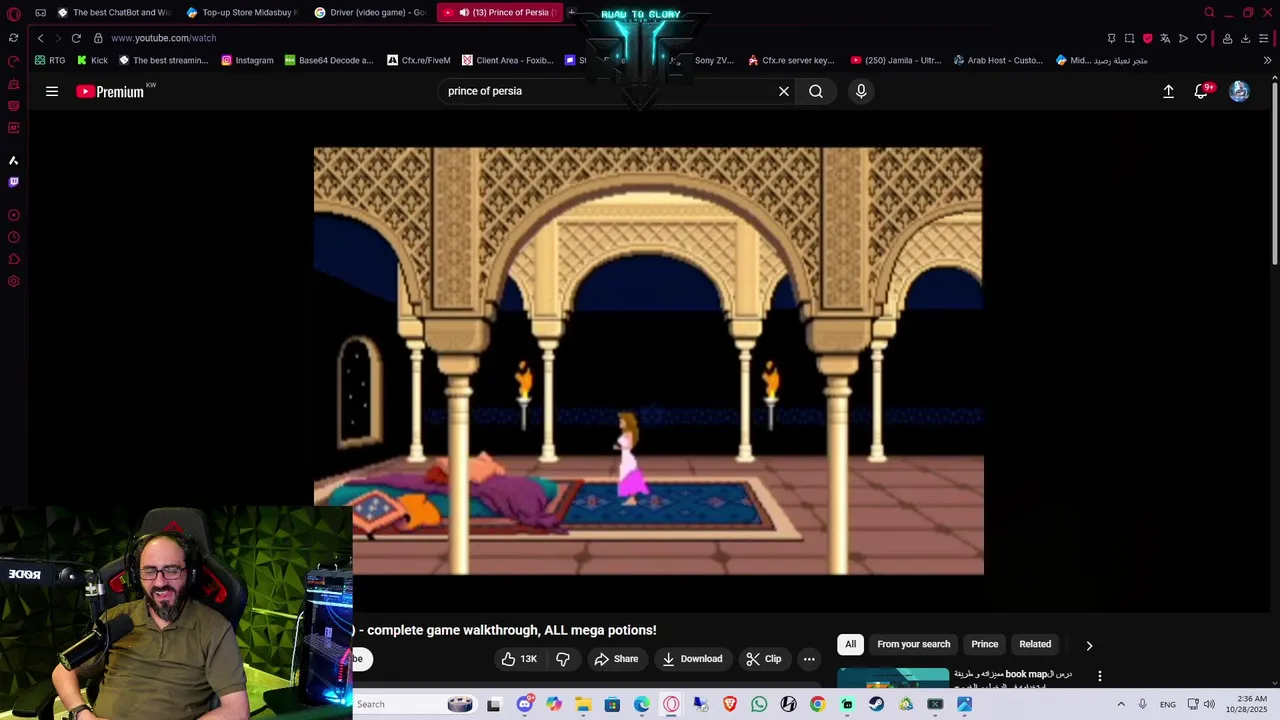1280x720 pixels.
Task: Switch to Top-up Store Midasbuy tab
Action: coord(243,13)
